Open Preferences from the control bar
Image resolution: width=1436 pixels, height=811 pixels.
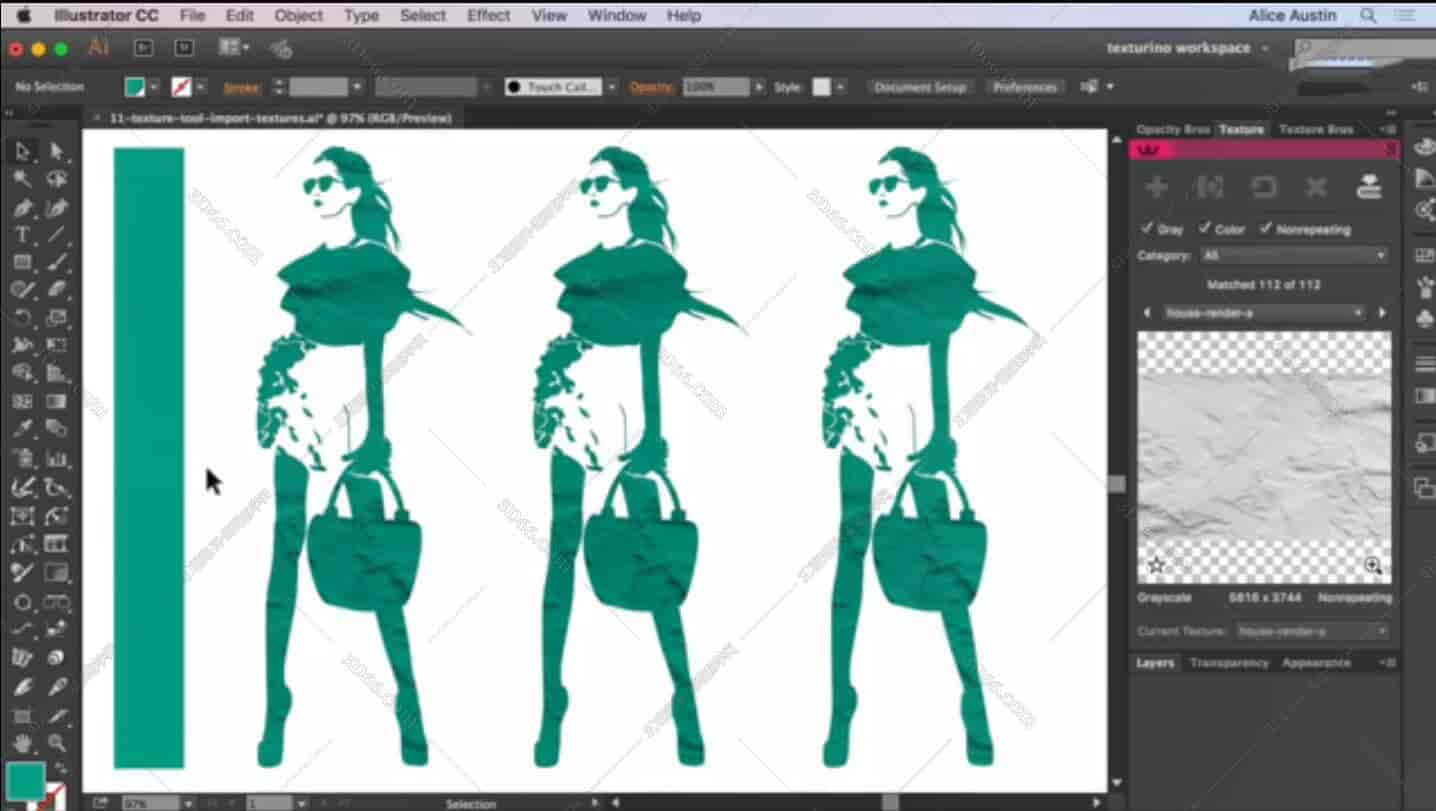[1024, 87]
